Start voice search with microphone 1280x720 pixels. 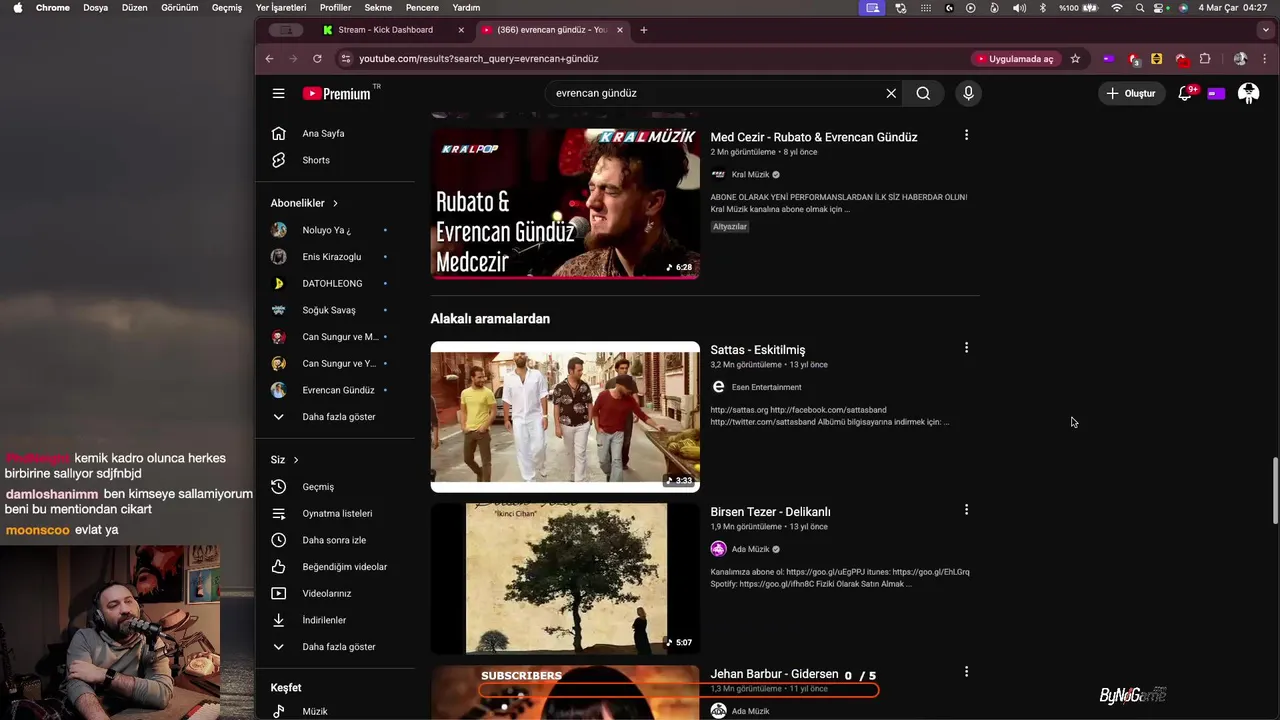(968, 93)
